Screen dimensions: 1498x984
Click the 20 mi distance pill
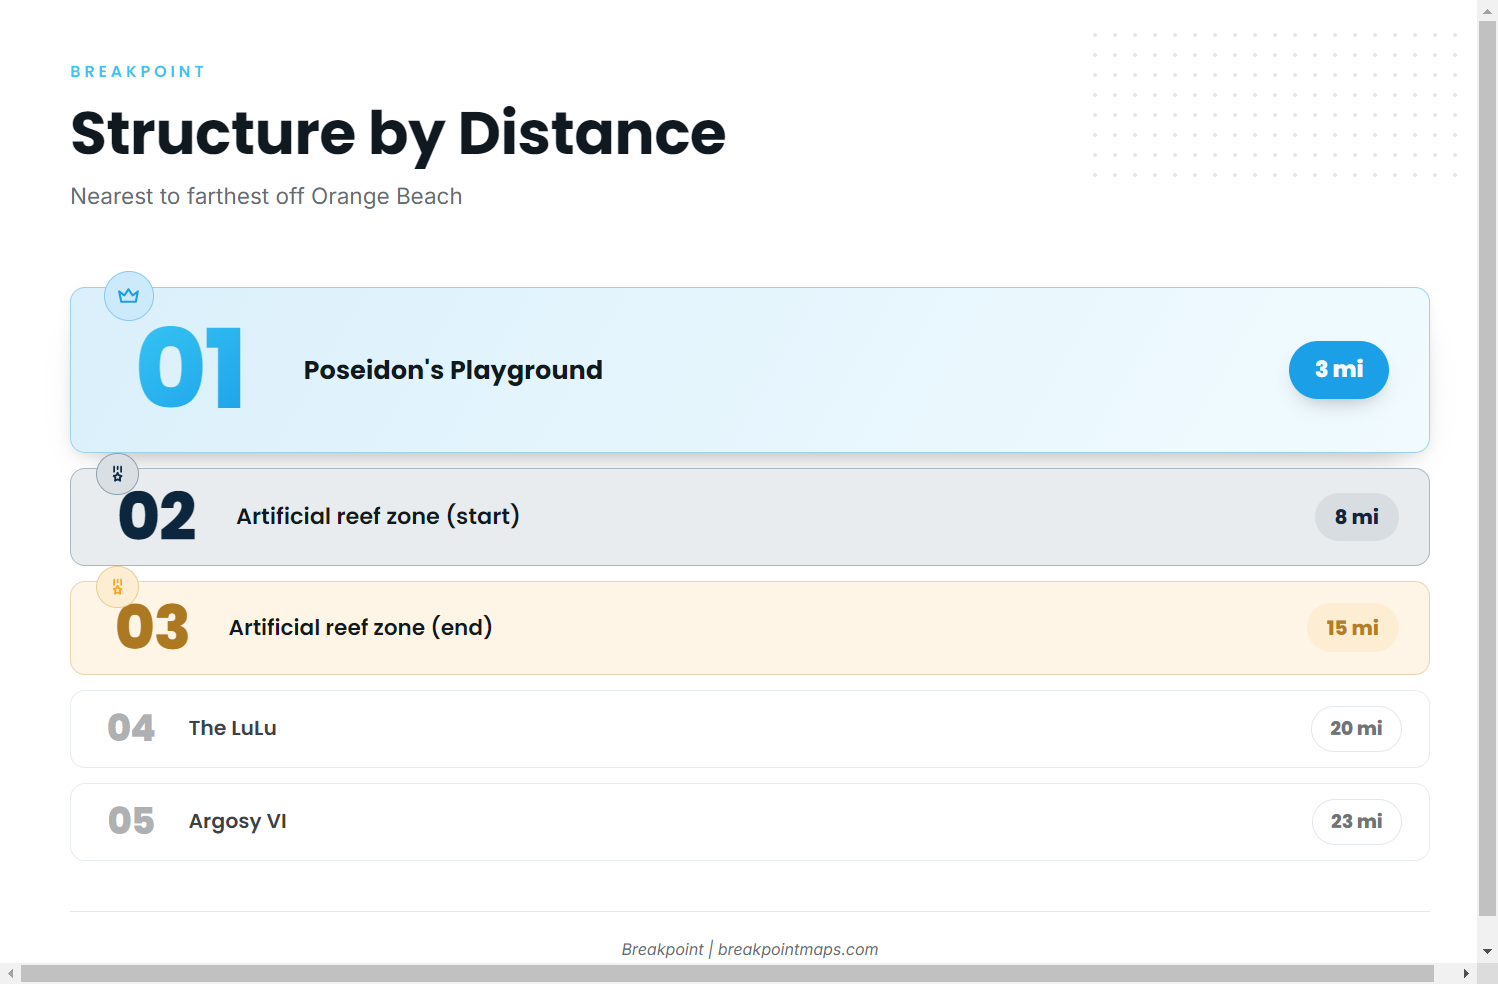(1356, 729)
